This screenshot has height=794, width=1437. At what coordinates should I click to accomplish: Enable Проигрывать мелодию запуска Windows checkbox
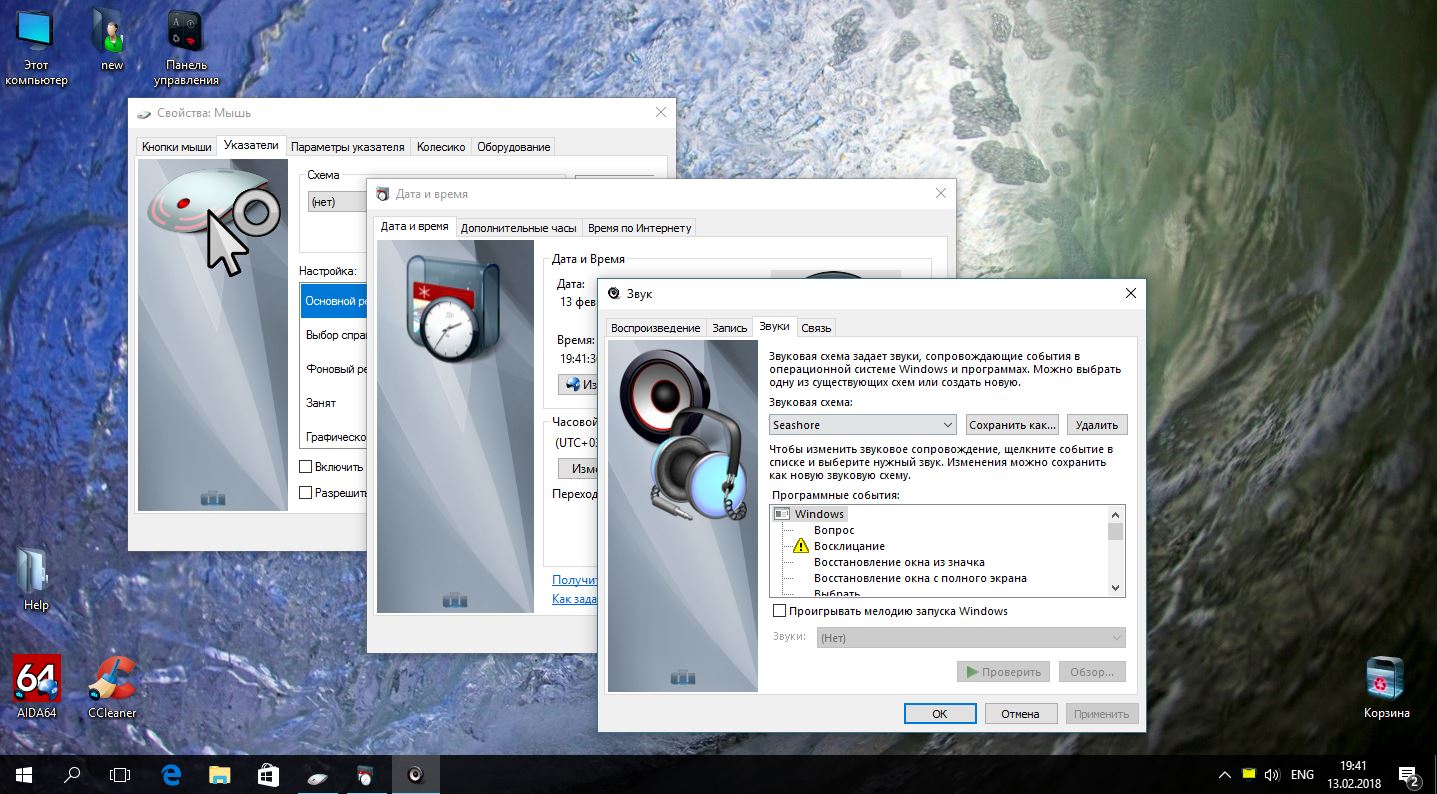[x=780, y=611]
